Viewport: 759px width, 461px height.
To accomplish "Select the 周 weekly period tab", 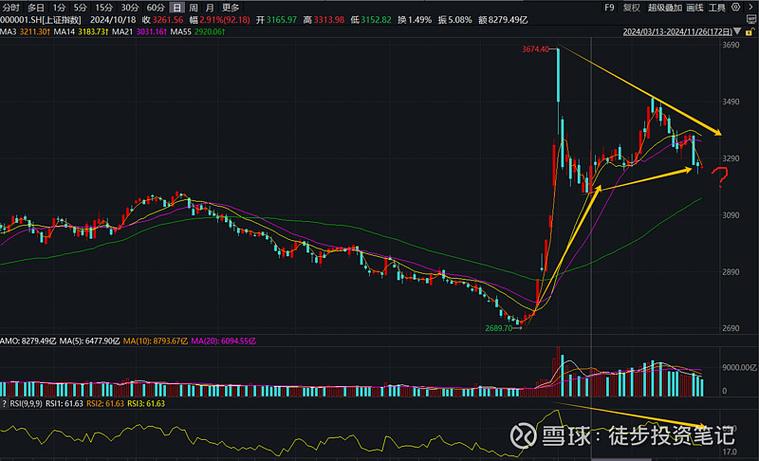I will pyautogui.click(x=192, y=7).
